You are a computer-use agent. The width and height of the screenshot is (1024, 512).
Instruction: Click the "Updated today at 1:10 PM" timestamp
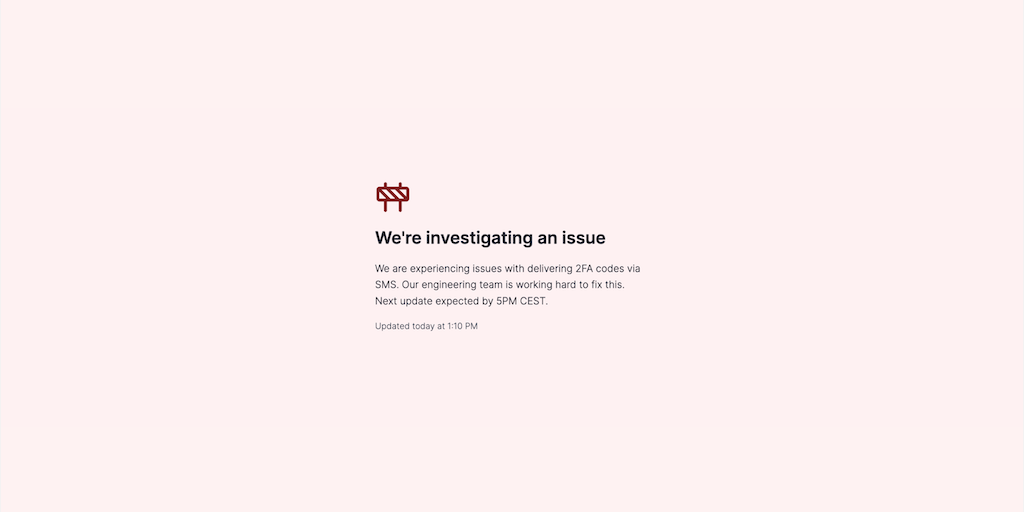click(x=426, y=326)
